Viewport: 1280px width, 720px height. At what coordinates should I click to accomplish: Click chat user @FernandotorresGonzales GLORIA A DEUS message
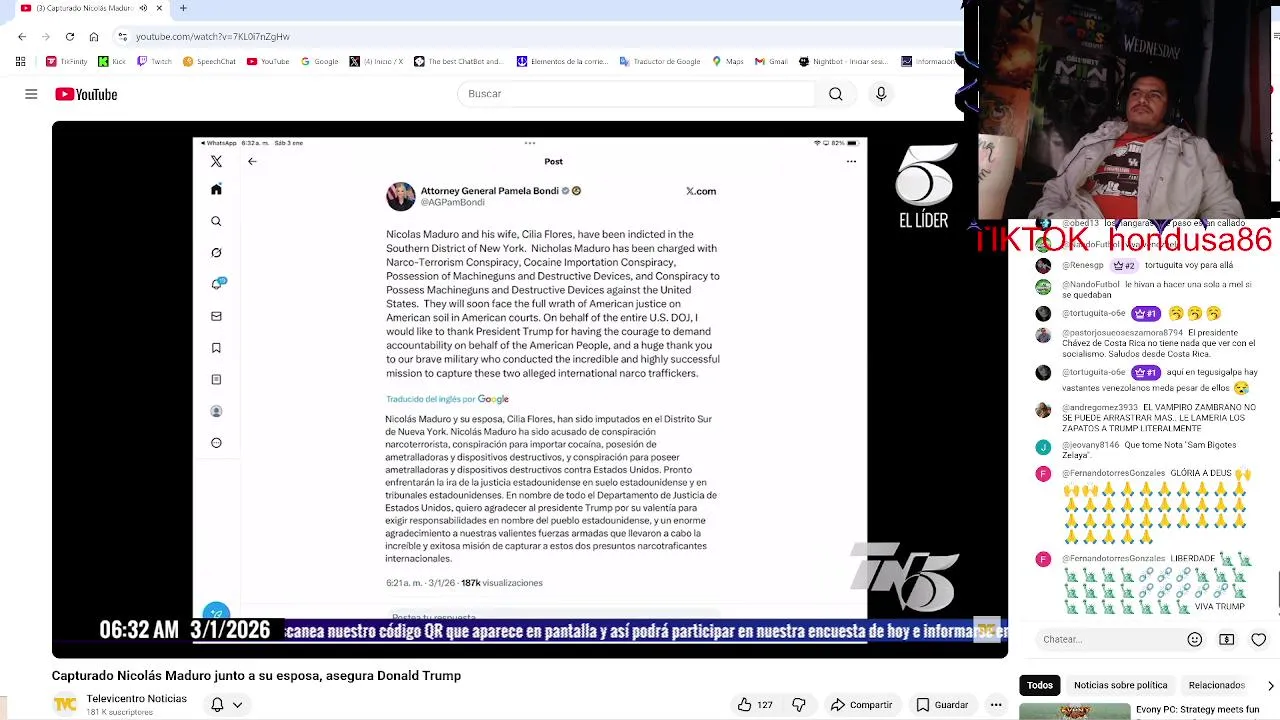pyautogui.click(x=1148, y=505)
